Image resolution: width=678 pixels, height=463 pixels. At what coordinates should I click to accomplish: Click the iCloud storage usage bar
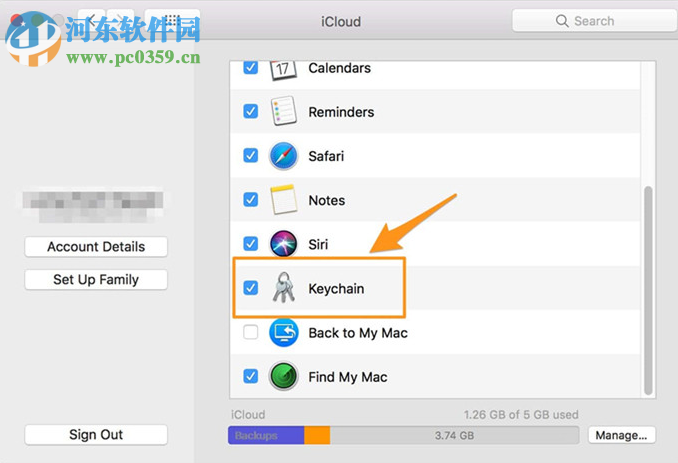(x=403, y=435)
